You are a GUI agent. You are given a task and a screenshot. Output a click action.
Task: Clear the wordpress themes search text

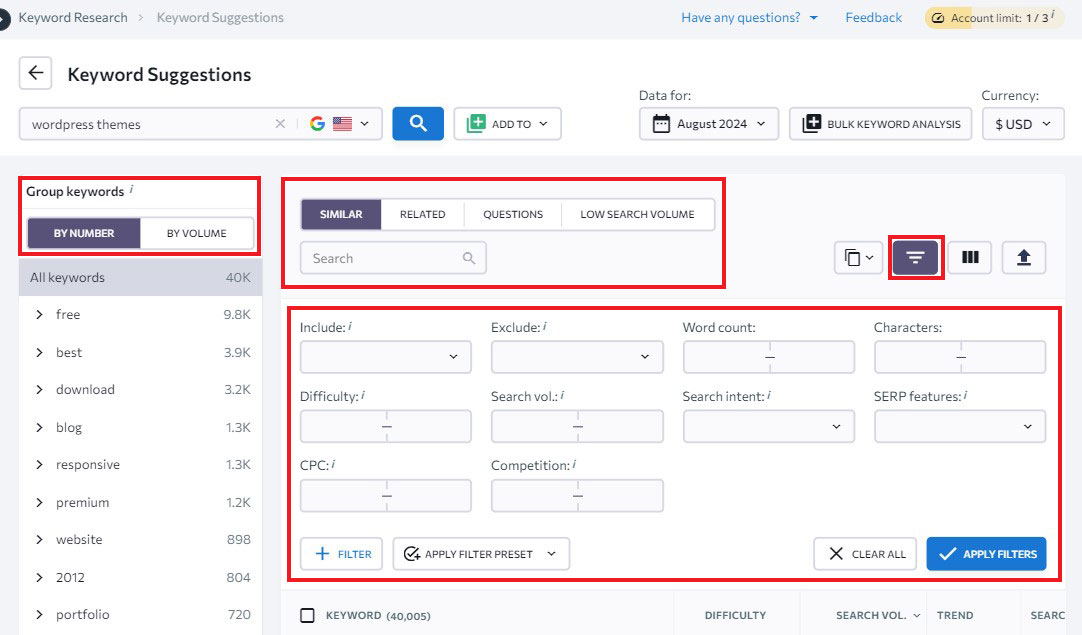pos(280,124)
